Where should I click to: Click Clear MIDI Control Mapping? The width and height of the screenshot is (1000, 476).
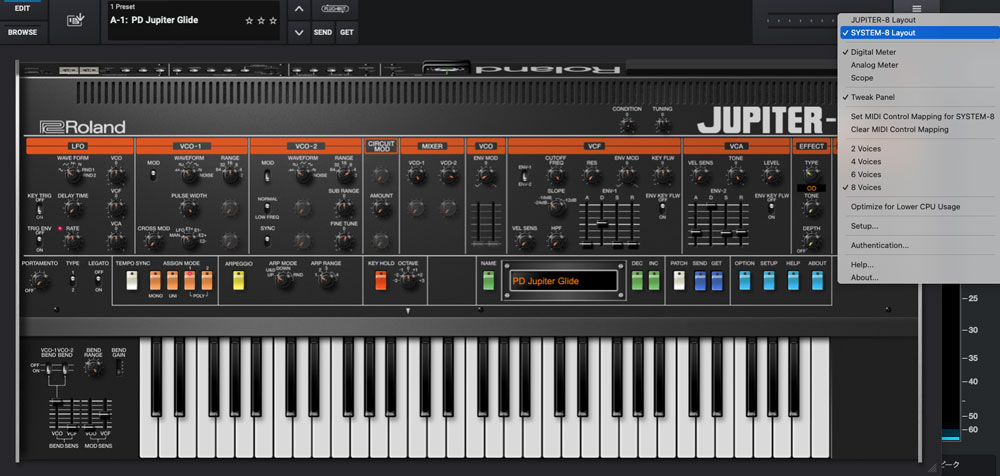(x=899, y=130)
